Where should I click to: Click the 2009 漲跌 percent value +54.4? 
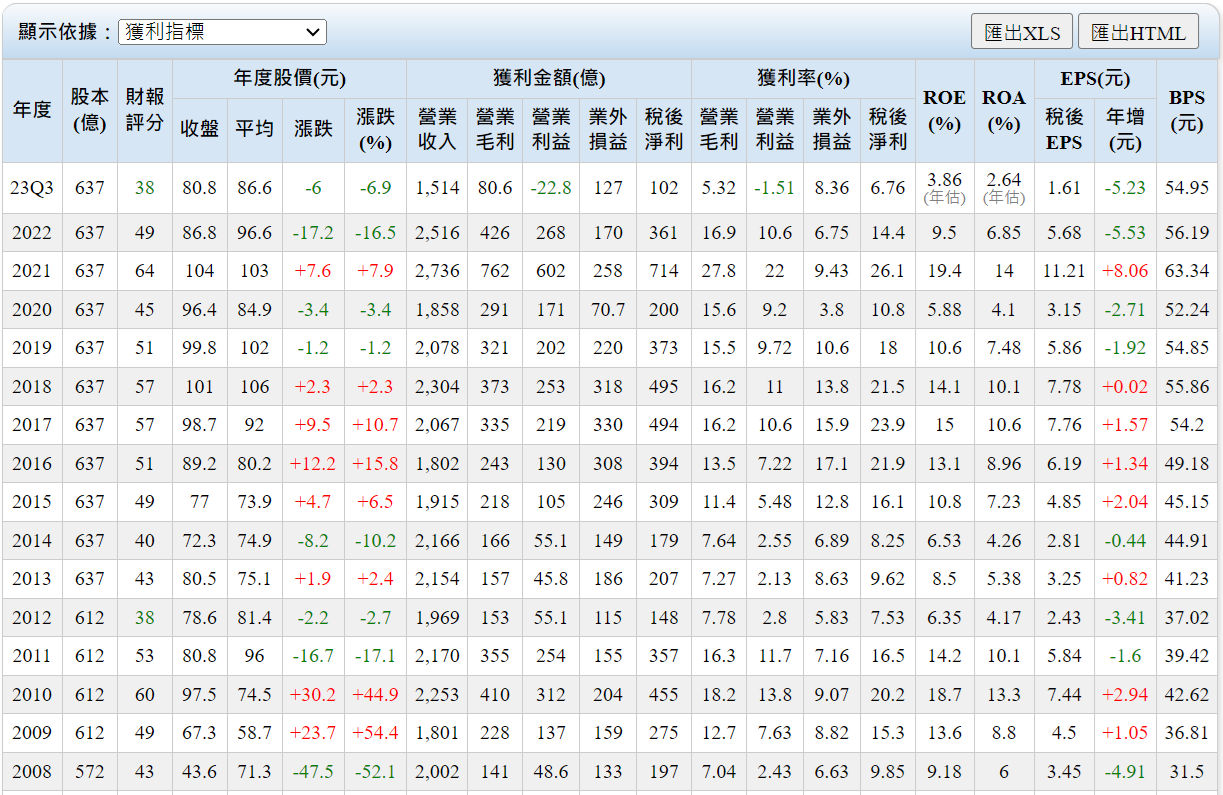point(375,733)
